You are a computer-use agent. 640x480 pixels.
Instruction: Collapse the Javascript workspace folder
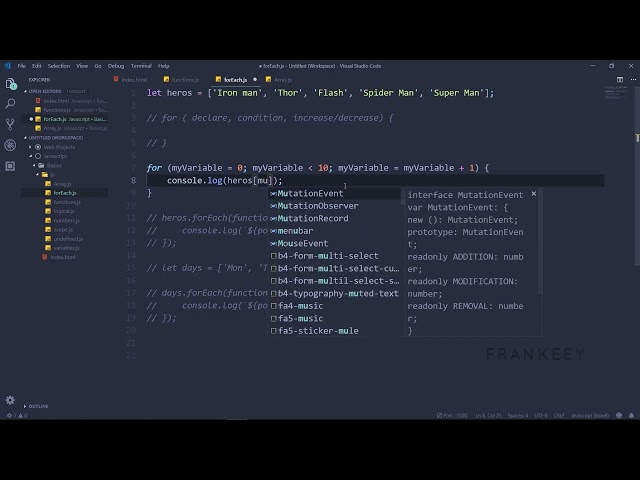(x=55, y=156)
